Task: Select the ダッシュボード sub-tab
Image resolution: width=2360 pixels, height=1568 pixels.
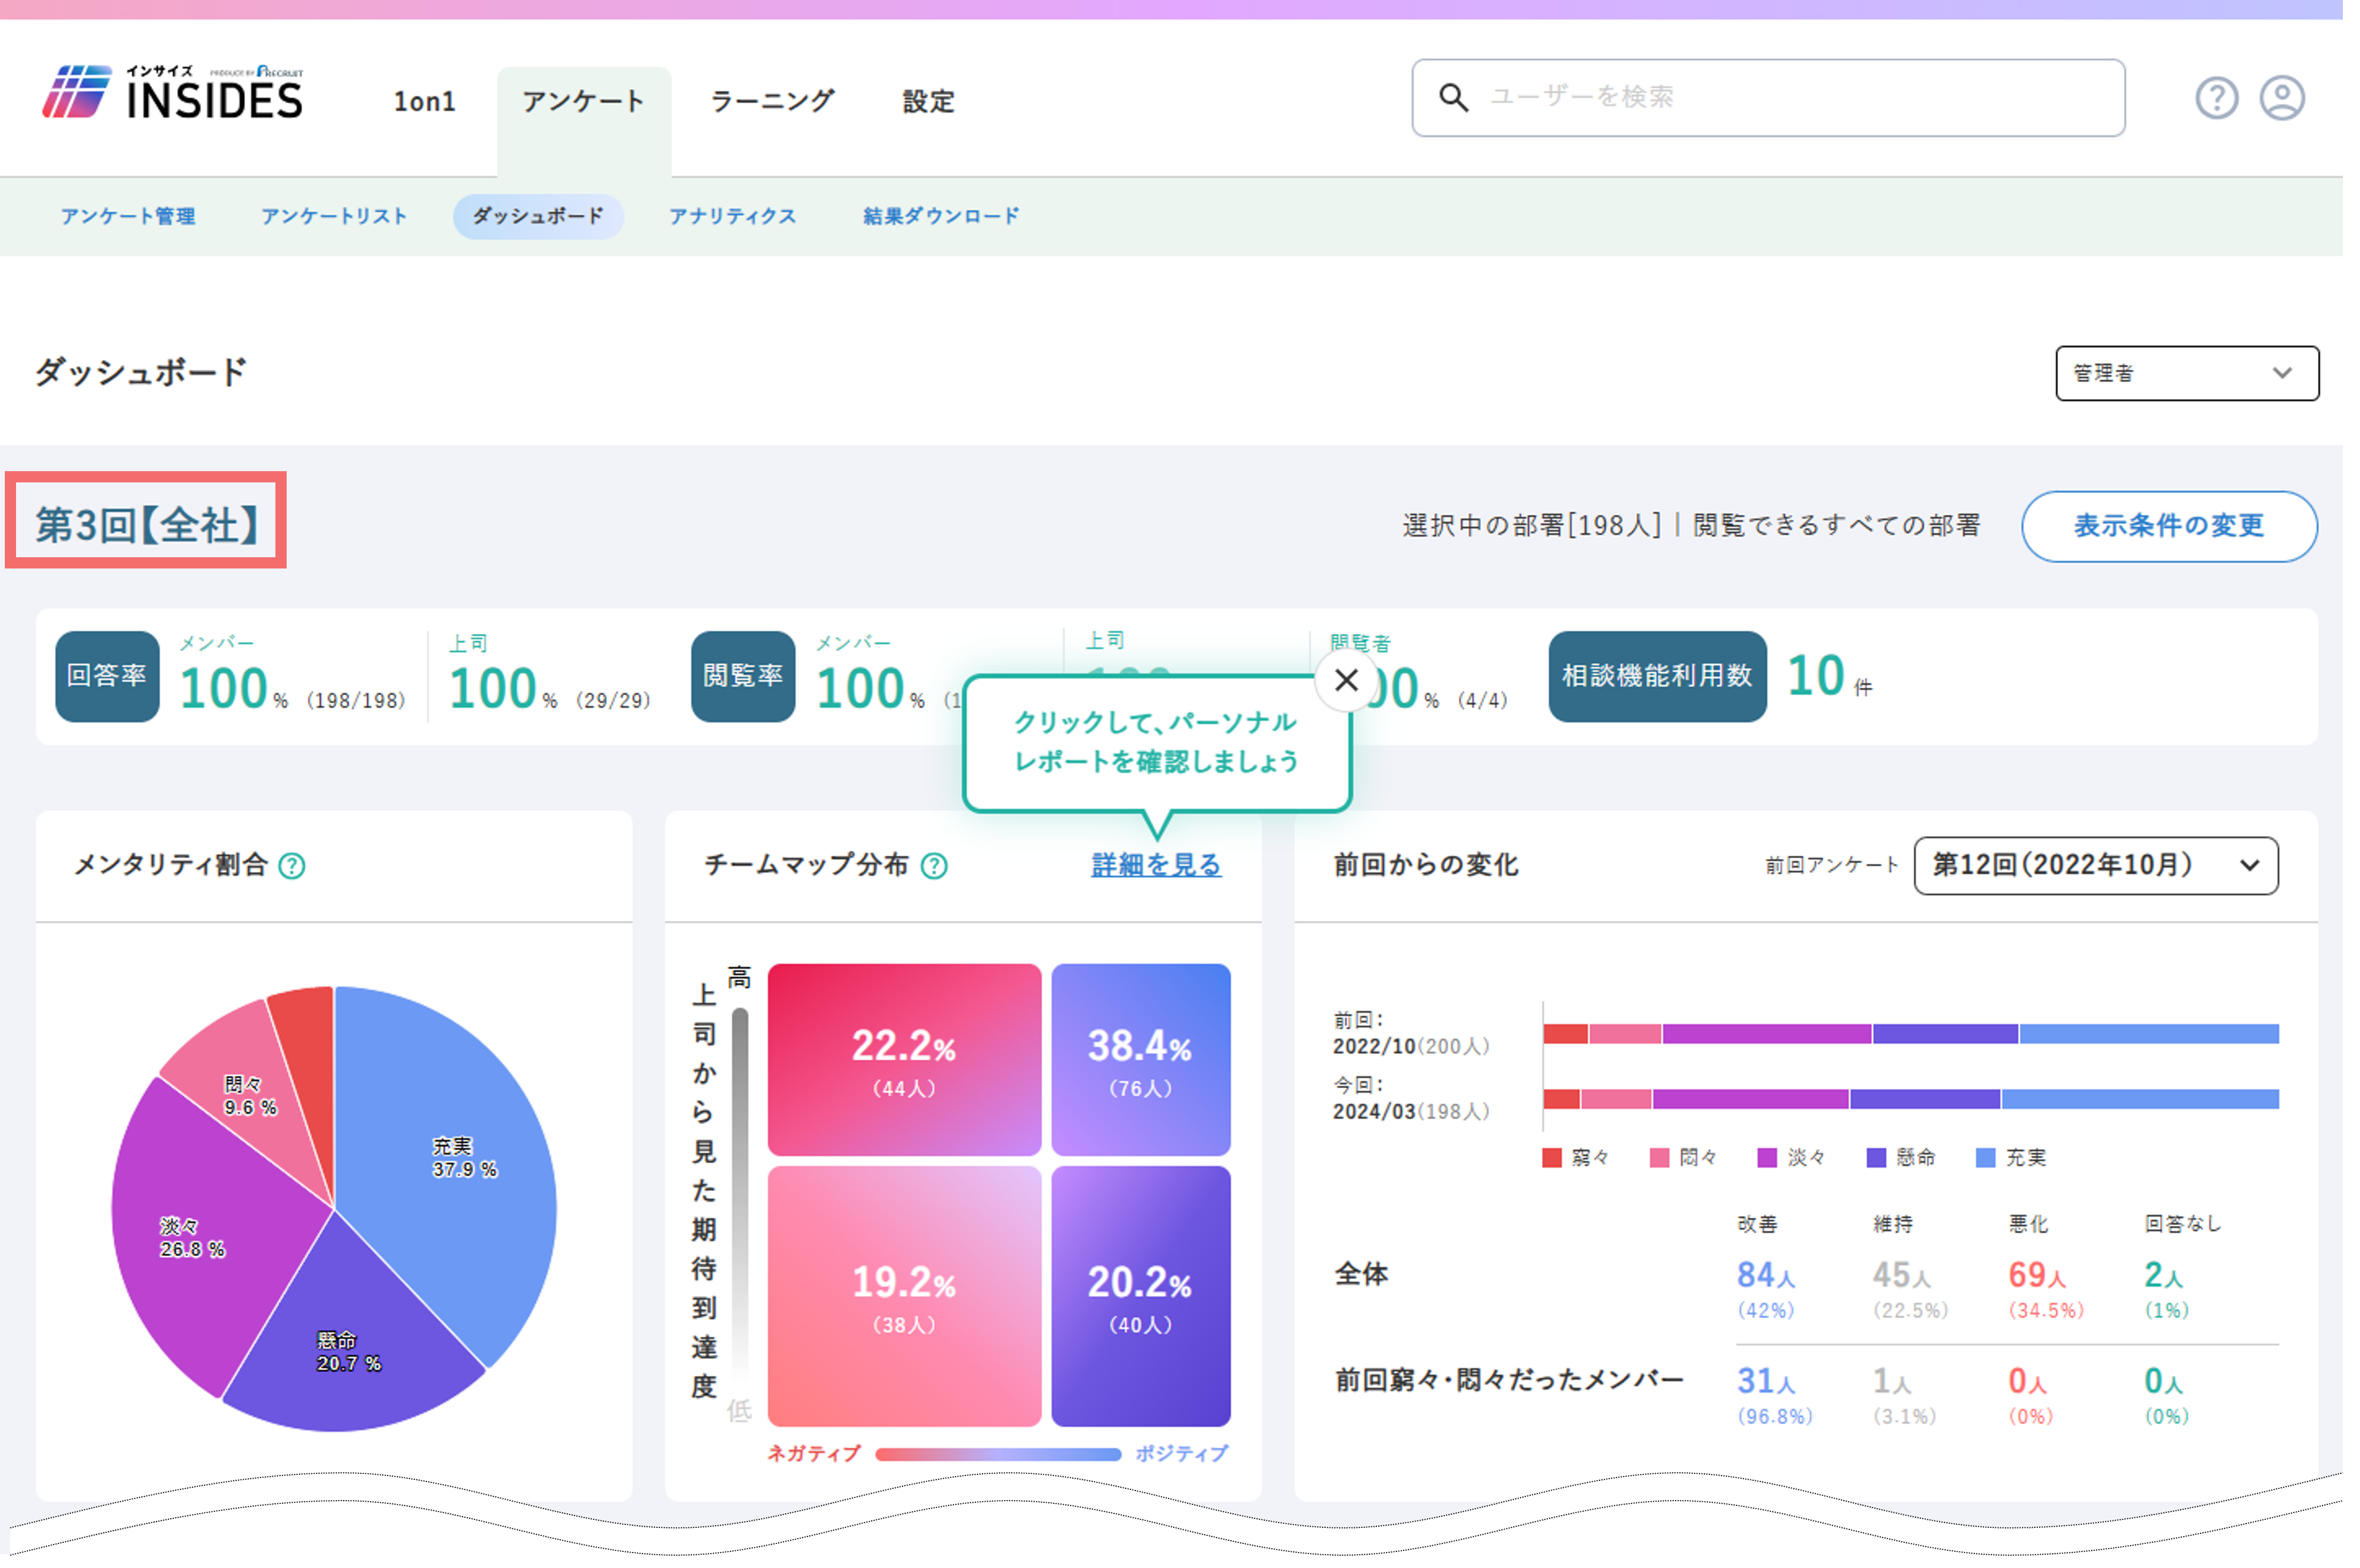Action: [x=538, y=216]
